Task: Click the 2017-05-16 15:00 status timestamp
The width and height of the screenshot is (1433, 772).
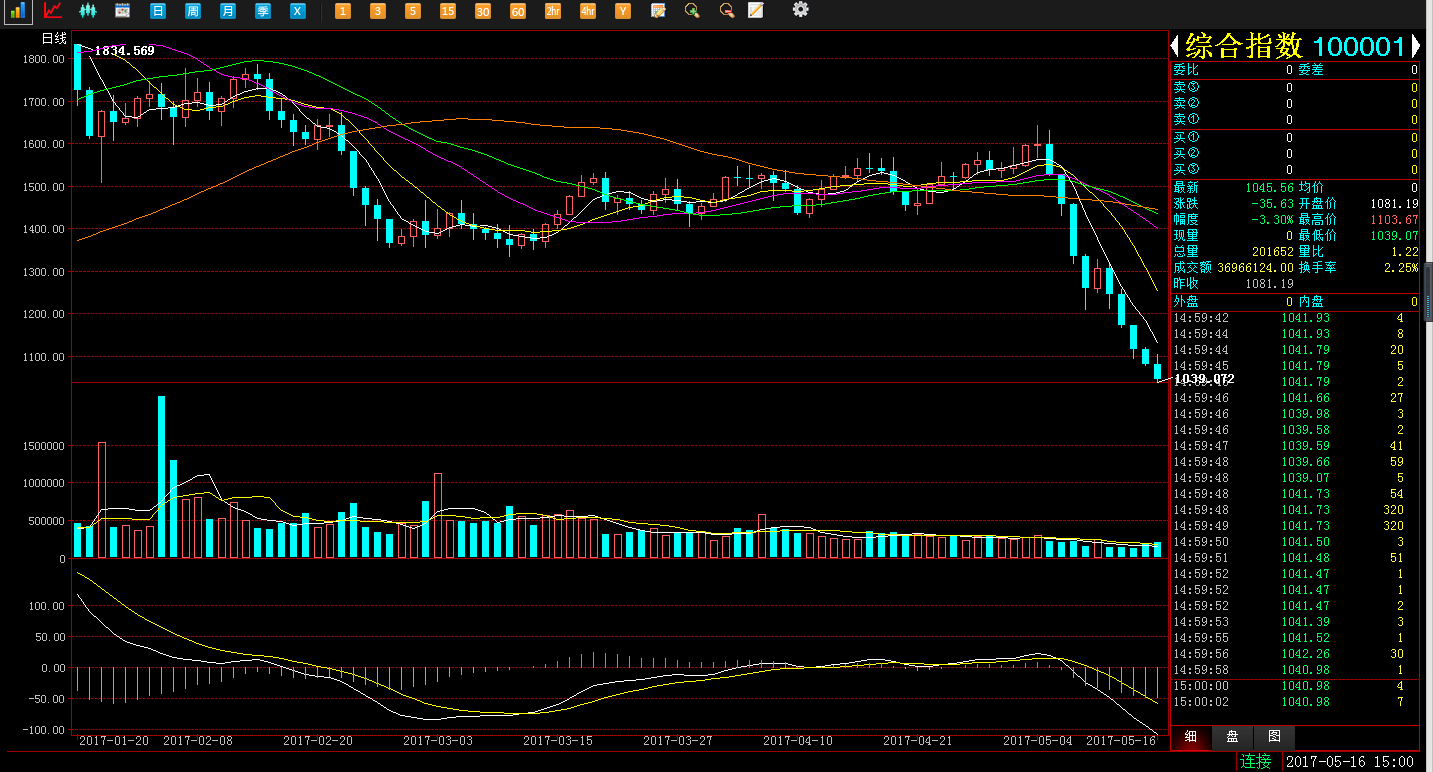Action: tap(1350, 762)
